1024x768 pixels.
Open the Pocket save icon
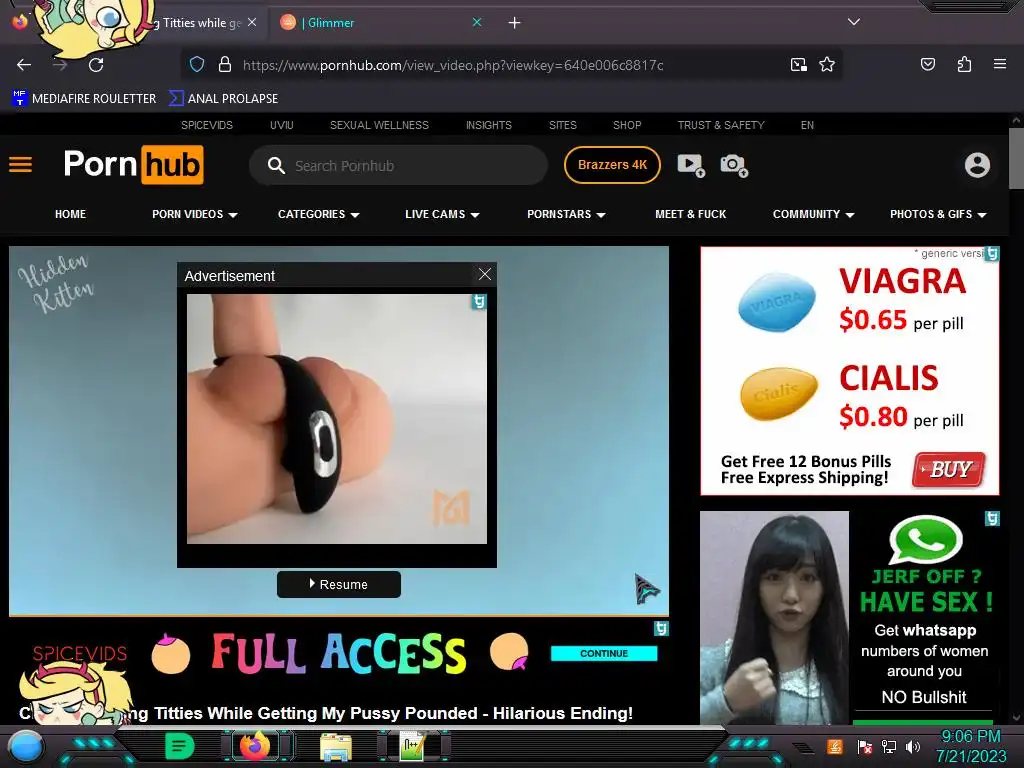point(927,65)
